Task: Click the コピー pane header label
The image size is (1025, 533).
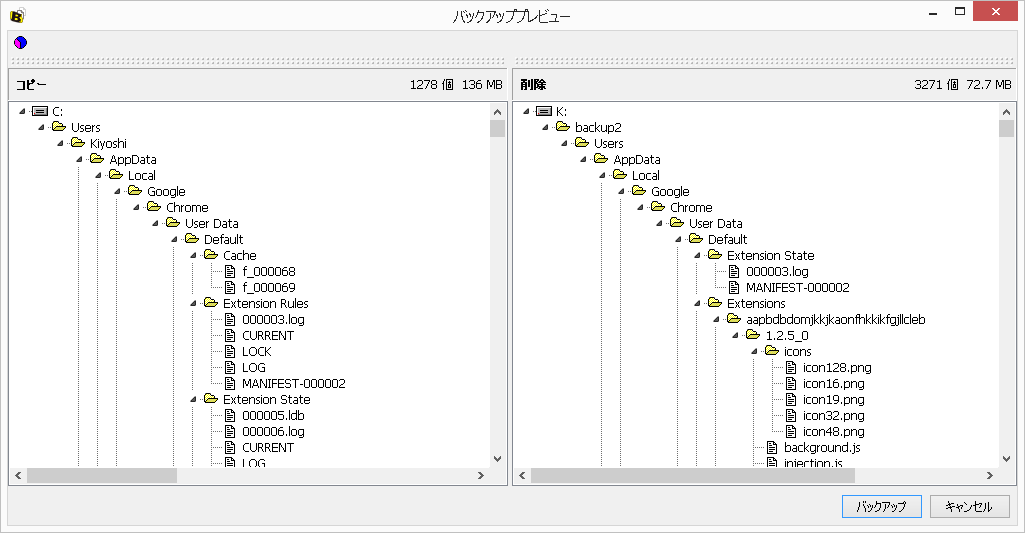Action: click(31, 84)
